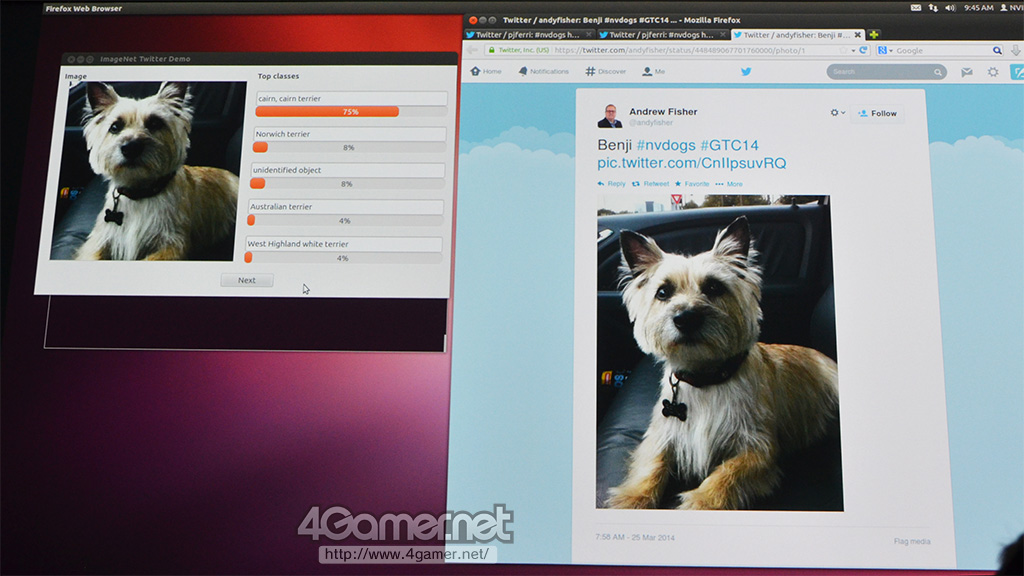This screenshot has height=576, width=1024.
Task: Click the Google search magnifier in Firefox
Action: point(997,50)
